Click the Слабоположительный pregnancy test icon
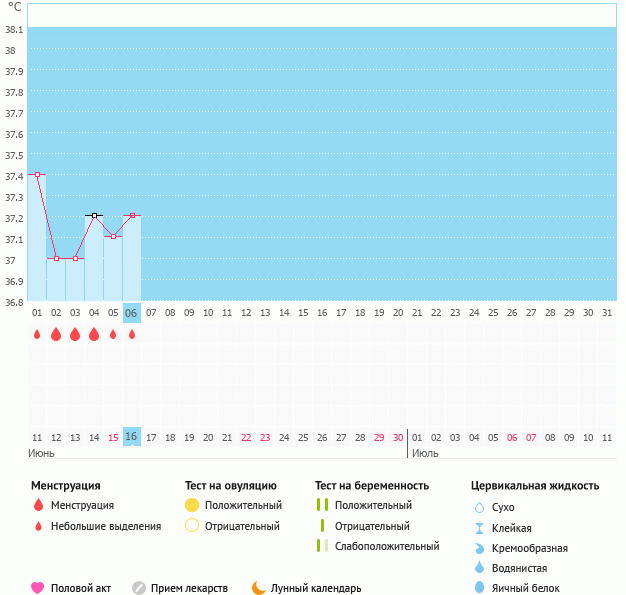 (x=322, y=546)
